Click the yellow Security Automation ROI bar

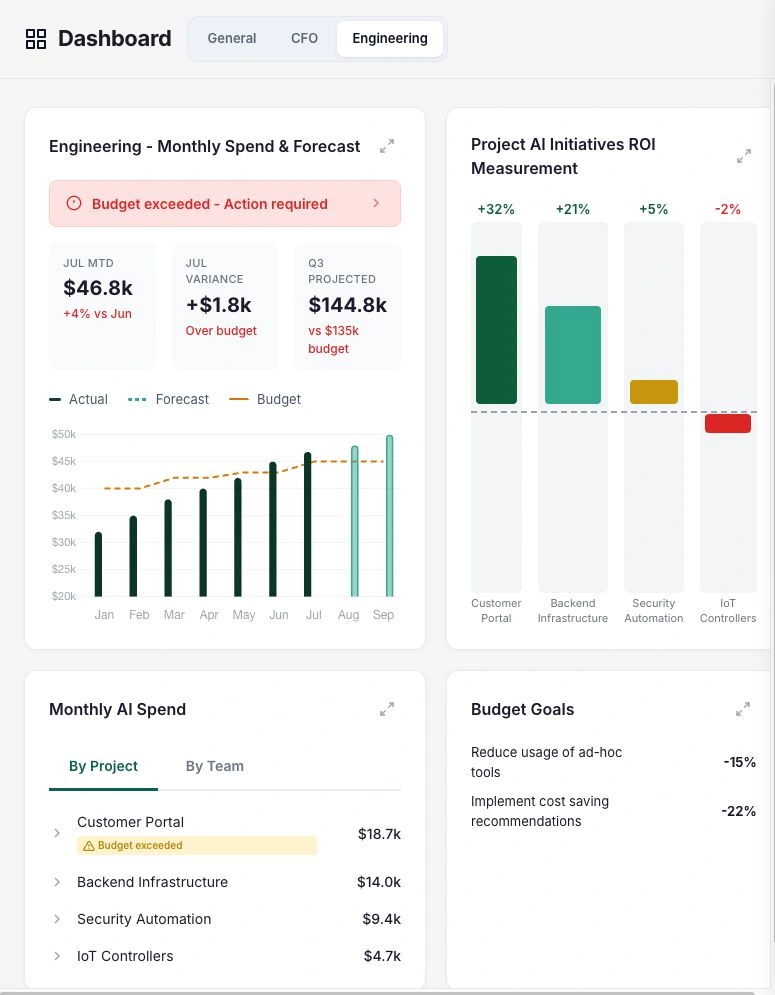coord(654,392)
